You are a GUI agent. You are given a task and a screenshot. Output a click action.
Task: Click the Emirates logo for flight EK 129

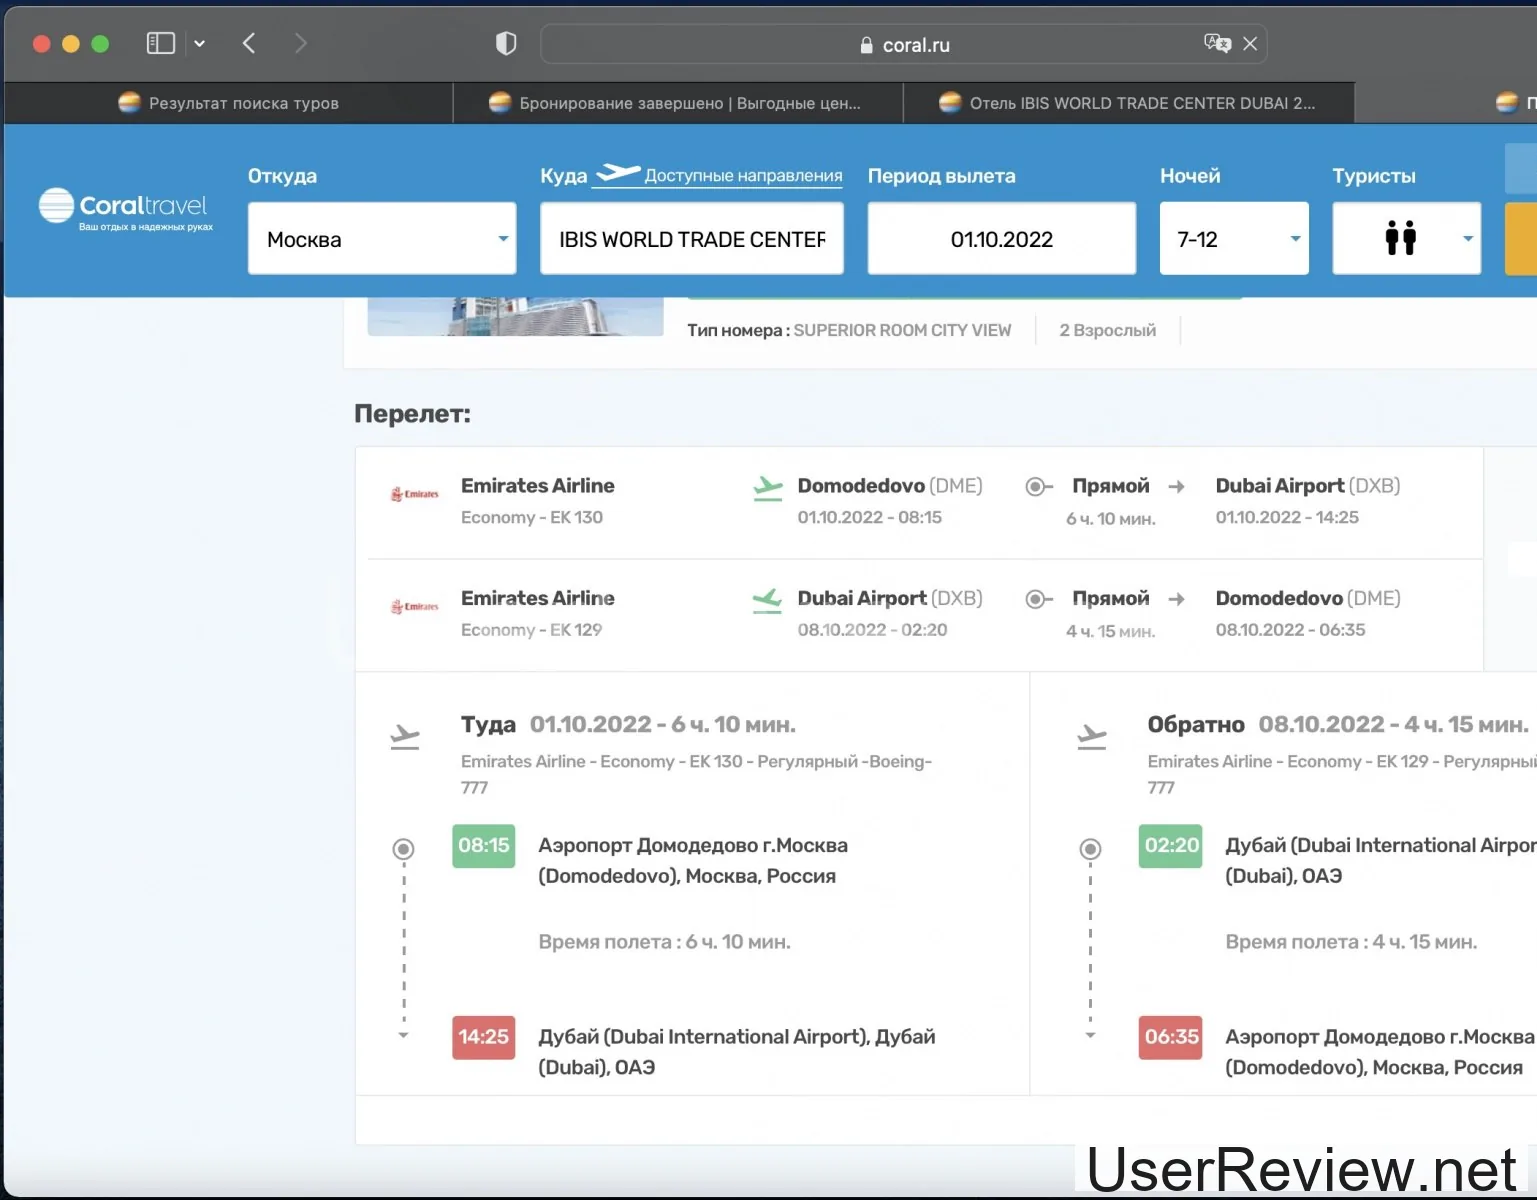point(415,607)
